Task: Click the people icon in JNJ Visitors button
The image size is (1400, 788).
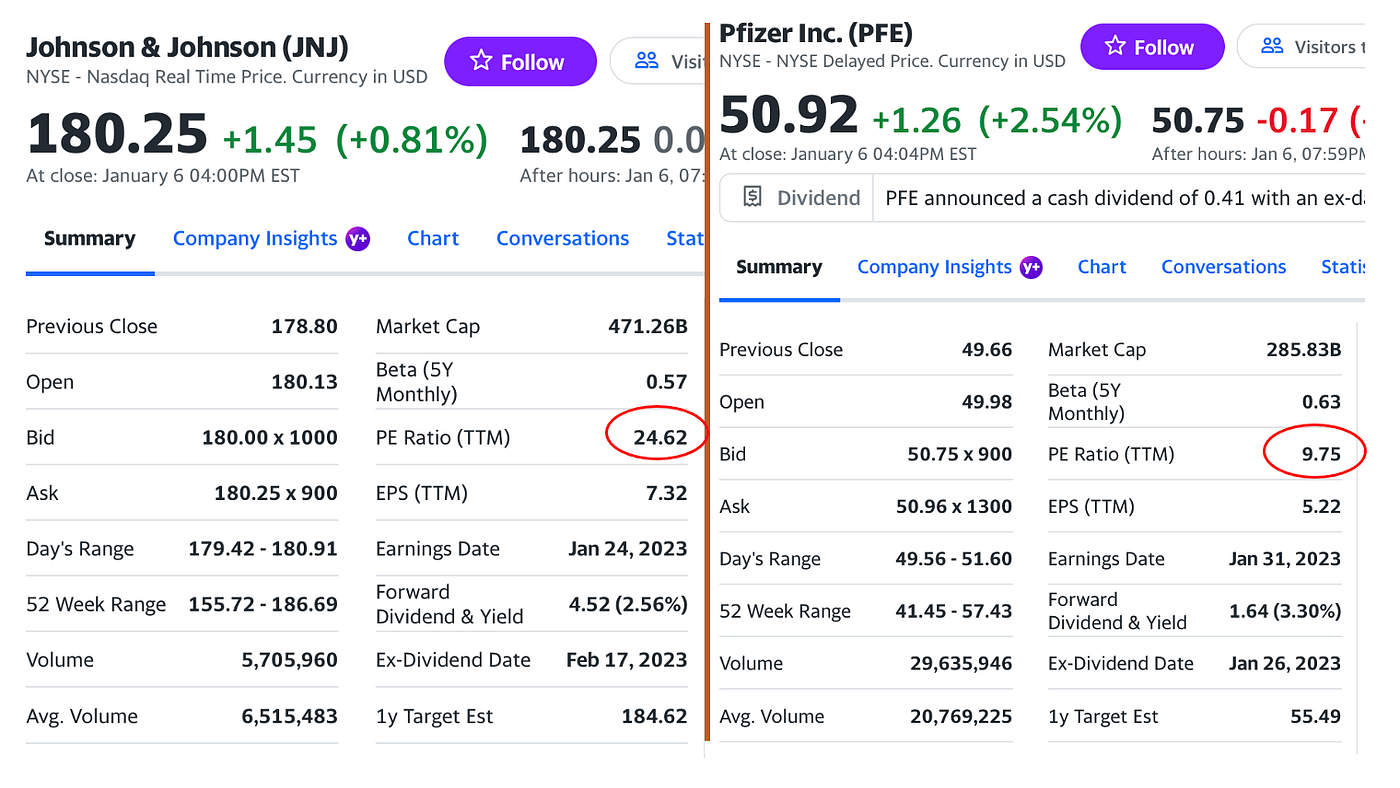Action: pyautogui.click(x=647, y=61)
